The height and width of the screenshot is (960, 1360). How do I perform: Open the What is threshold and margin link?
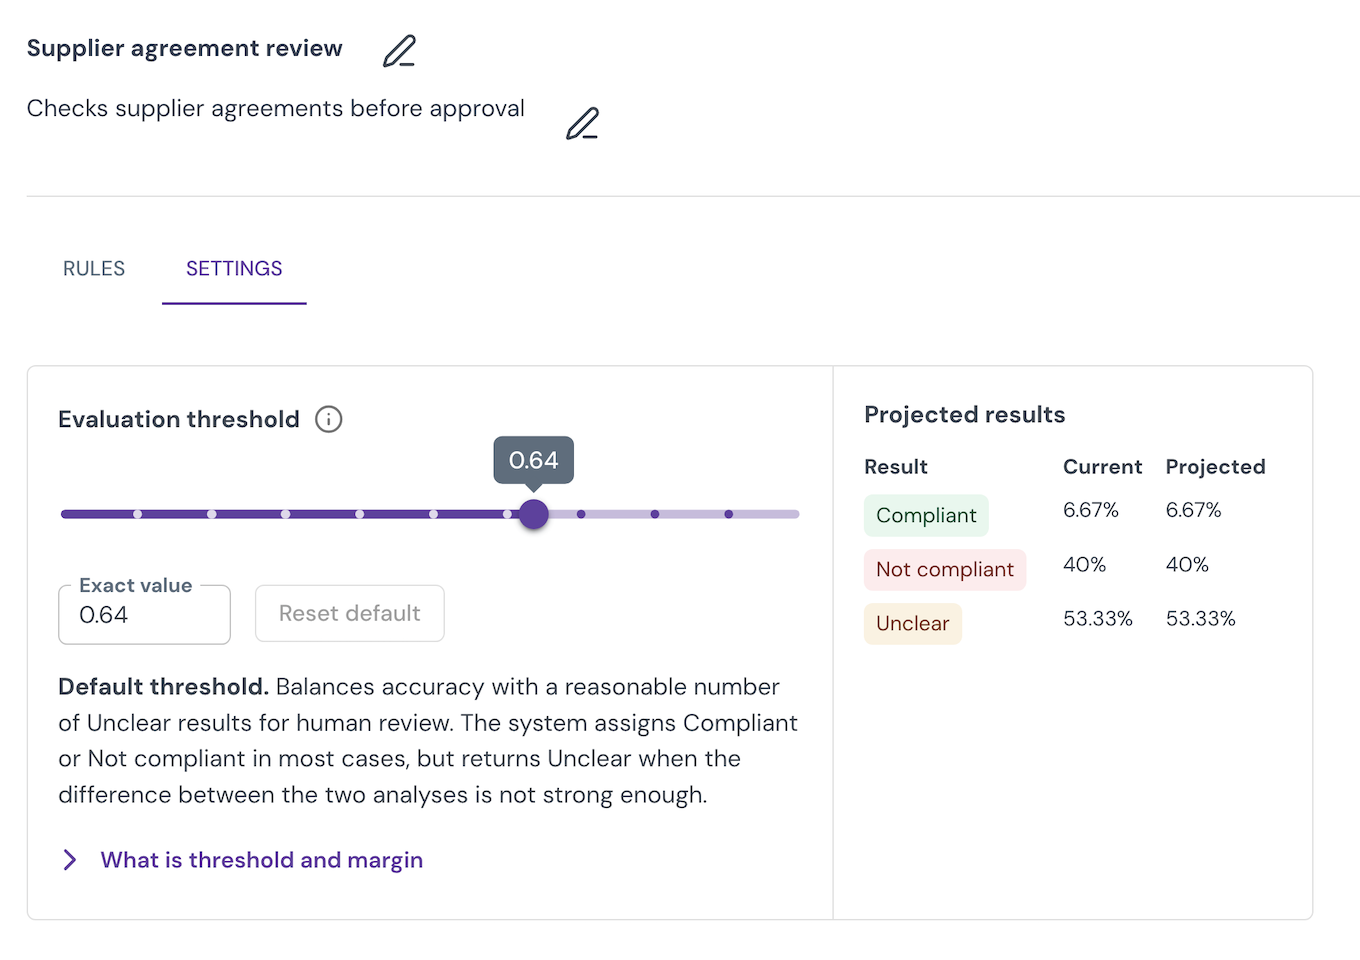[x=262, y=860]
